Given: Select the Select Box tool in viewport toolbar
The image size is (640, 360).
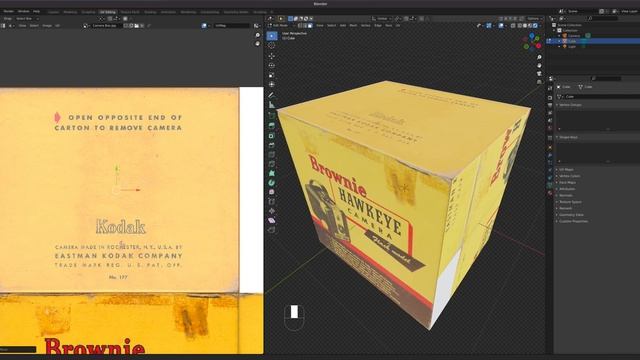Looking at the screenshot, I should [x=272, y=36].
